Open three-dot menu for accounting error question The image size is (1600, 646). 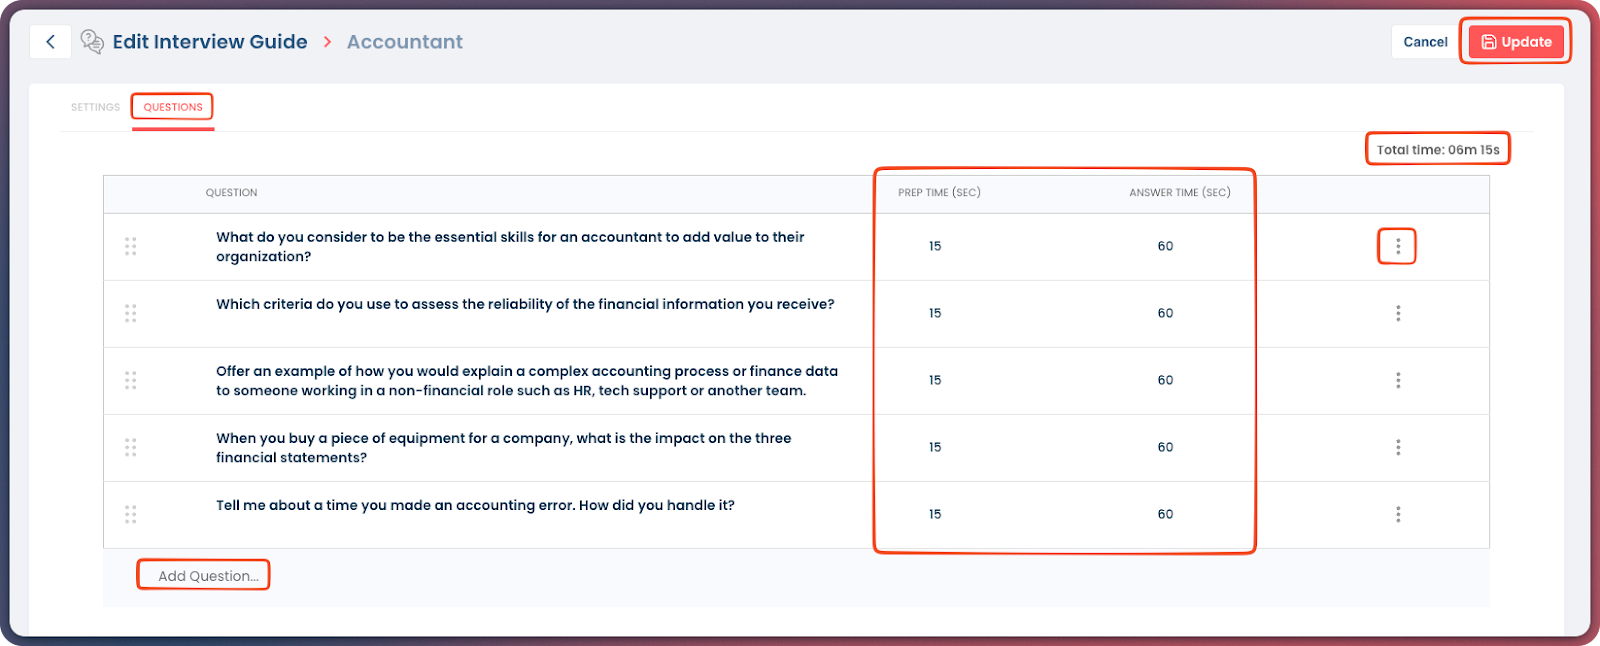pos(1397,514)
